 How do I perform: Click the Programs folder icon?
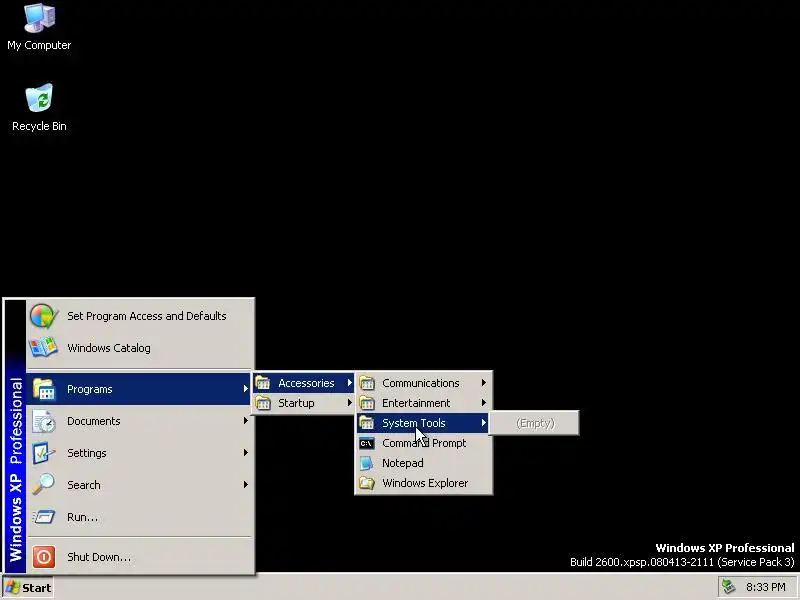tap(44, 389)
